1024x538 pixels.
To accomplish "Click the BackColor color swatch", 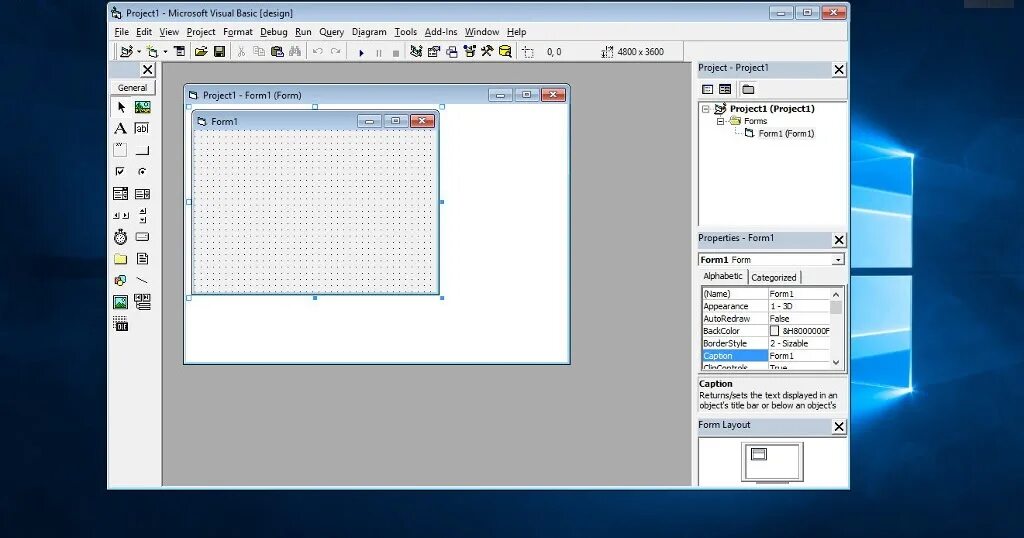I will coord(775,331).
